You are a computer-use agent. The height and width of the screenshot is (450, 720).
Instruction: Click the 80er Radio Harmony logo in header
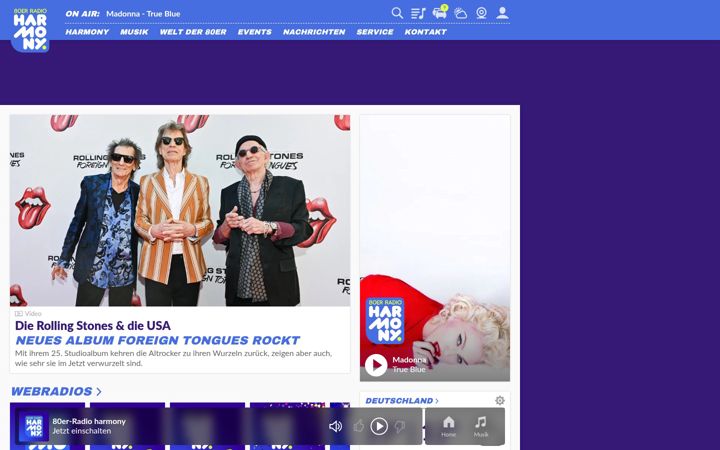click(30, 29)
